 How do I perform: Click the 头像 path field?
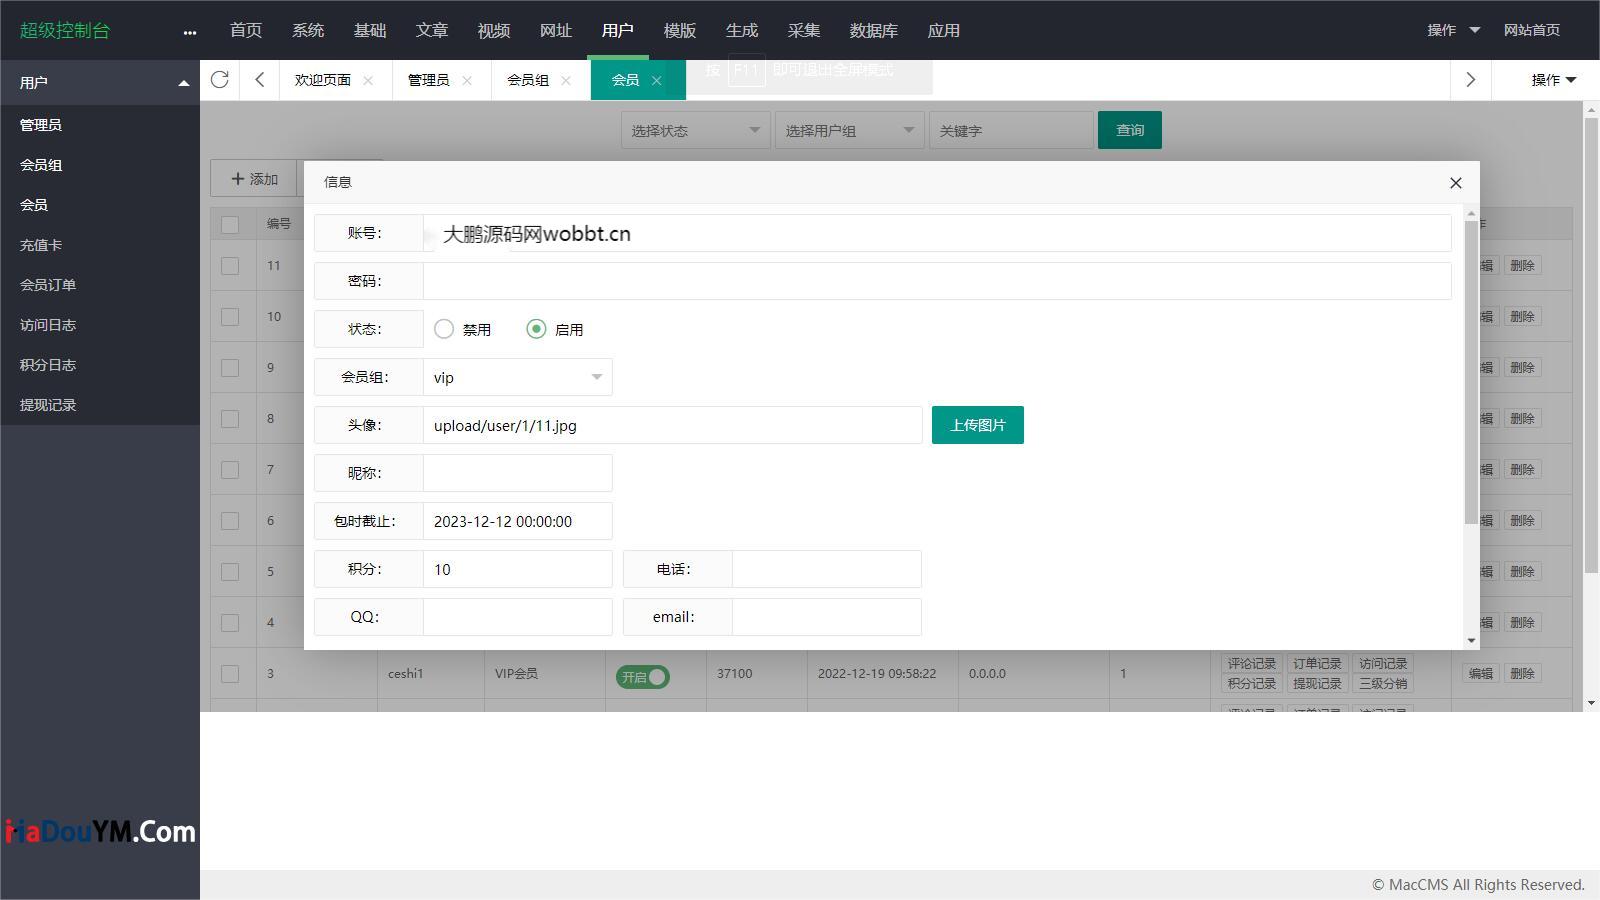673,425
